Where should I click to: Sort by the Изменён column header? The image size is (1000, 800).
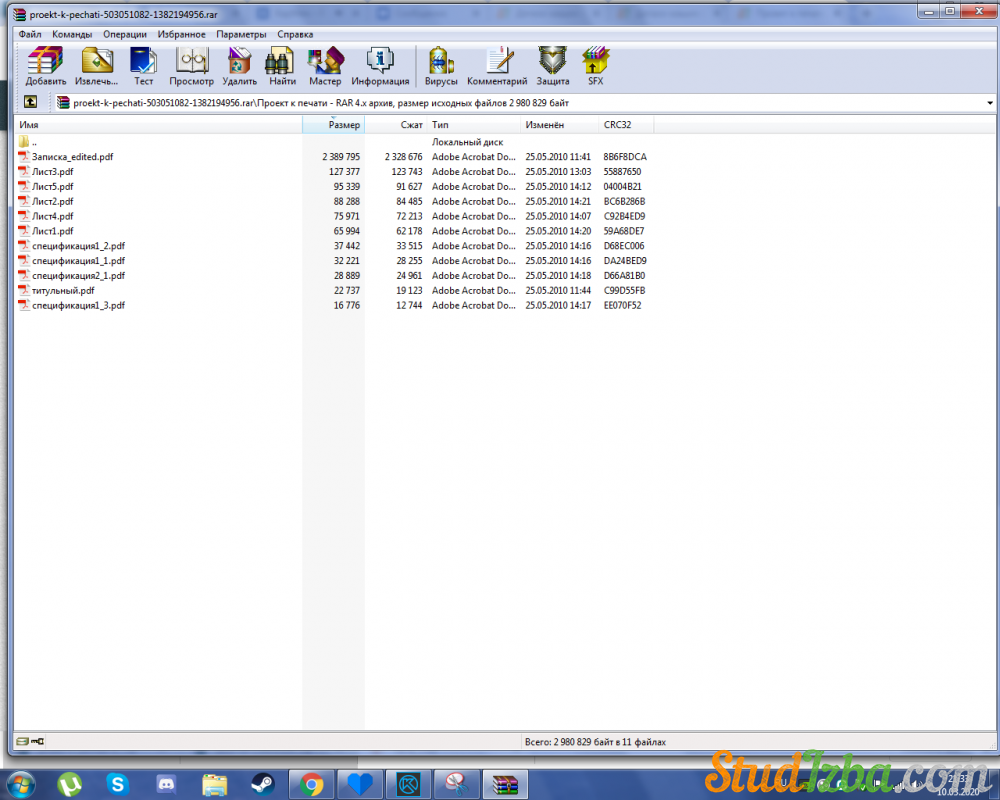point(560,124)
